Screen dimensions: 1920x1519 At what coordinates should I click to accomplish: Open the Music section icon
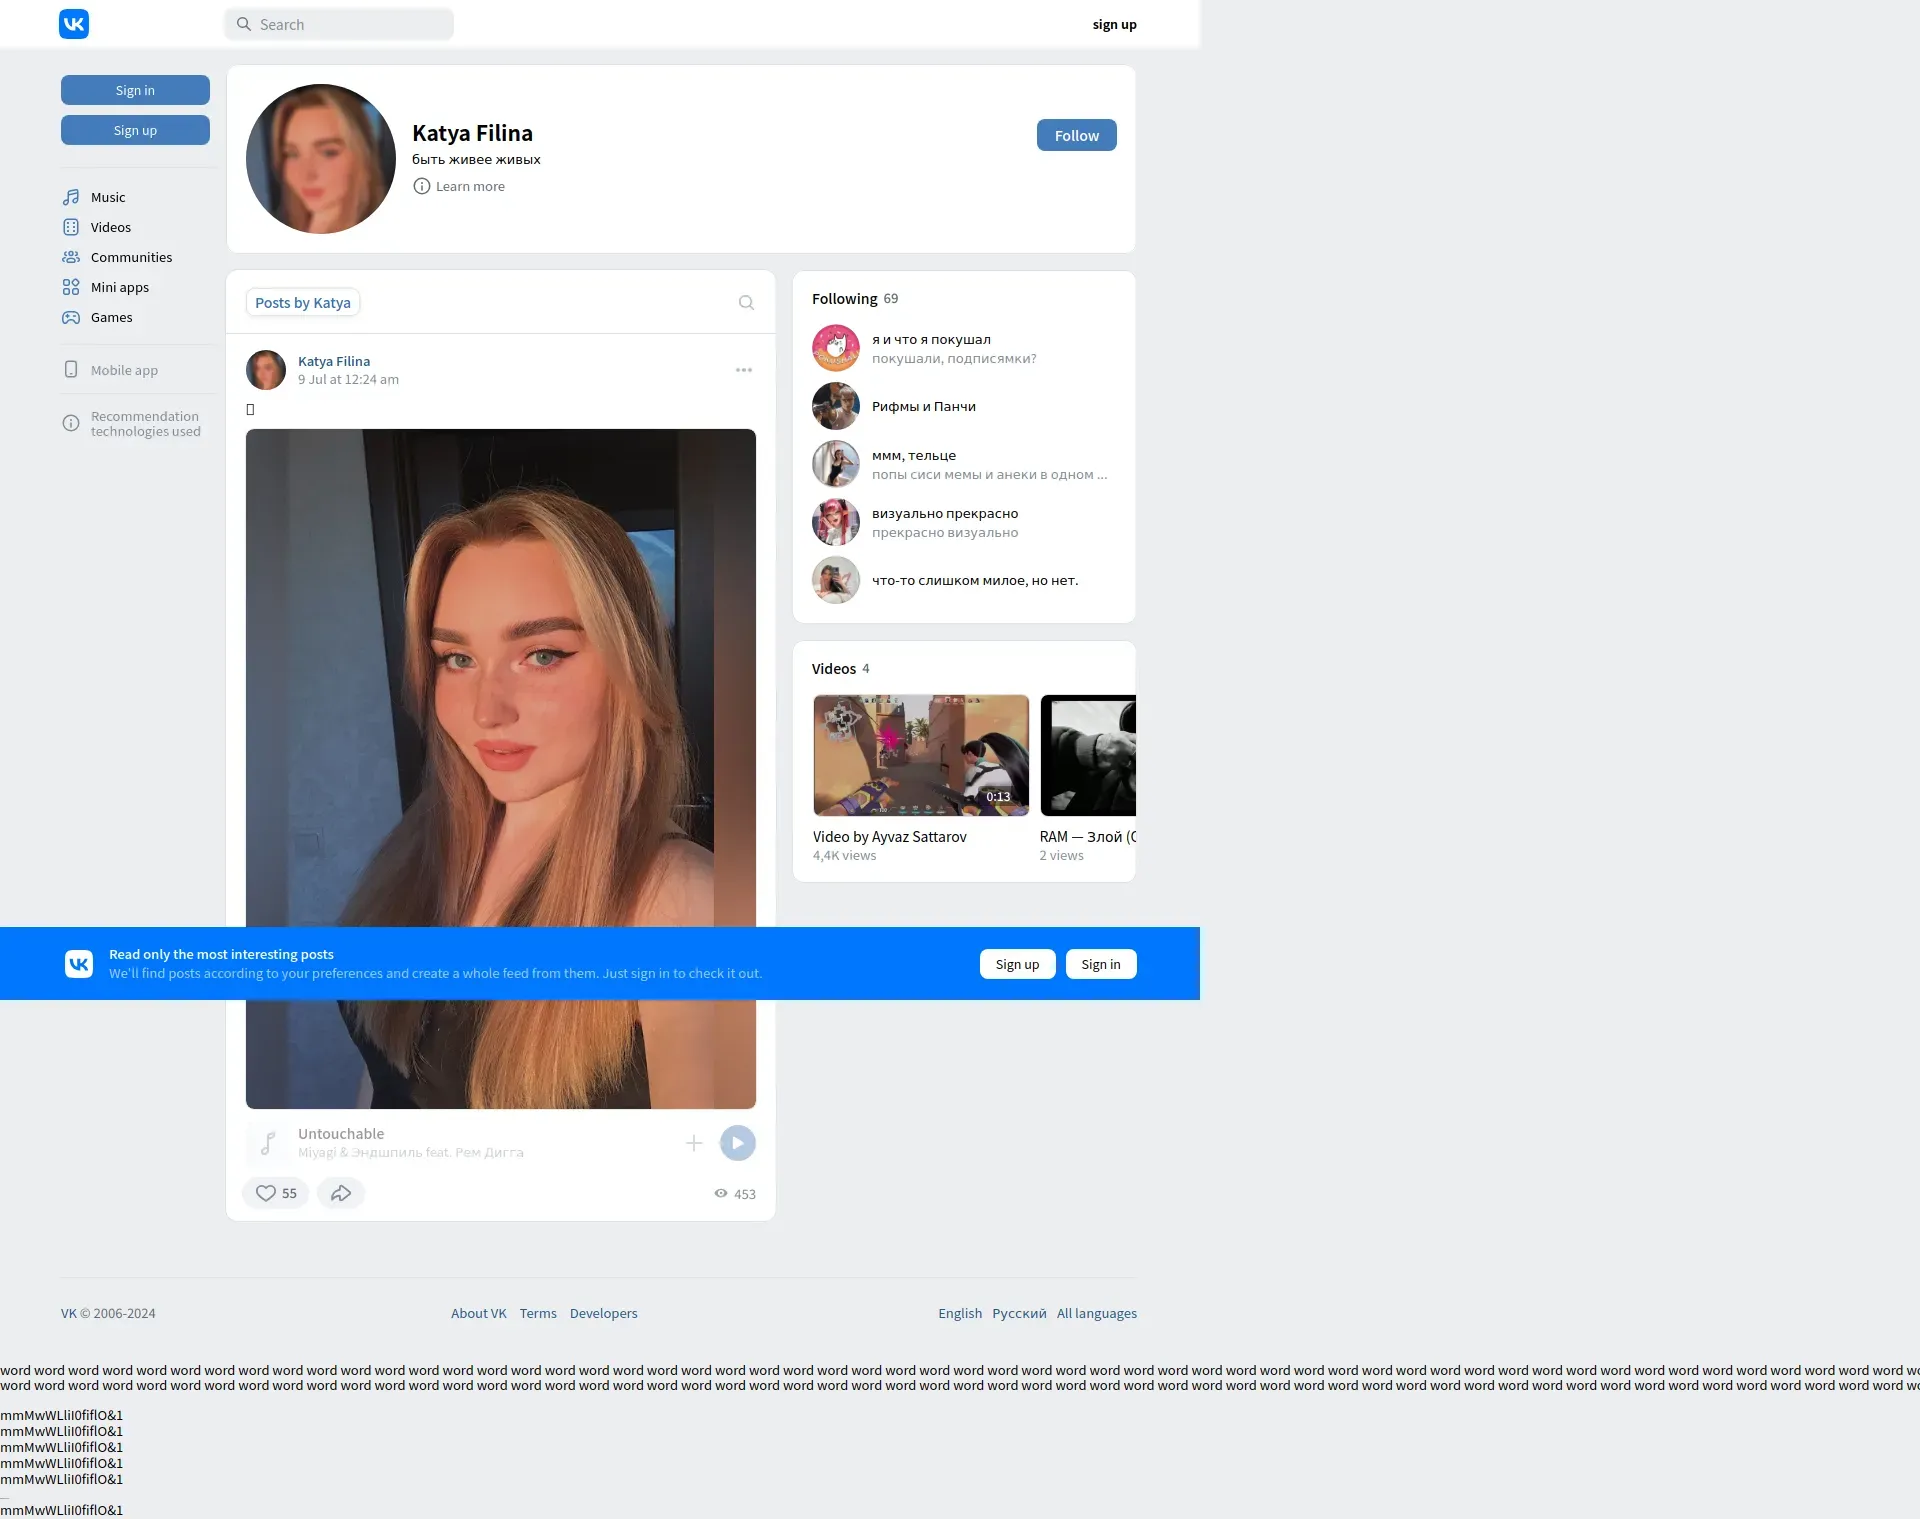click(71, 197)
